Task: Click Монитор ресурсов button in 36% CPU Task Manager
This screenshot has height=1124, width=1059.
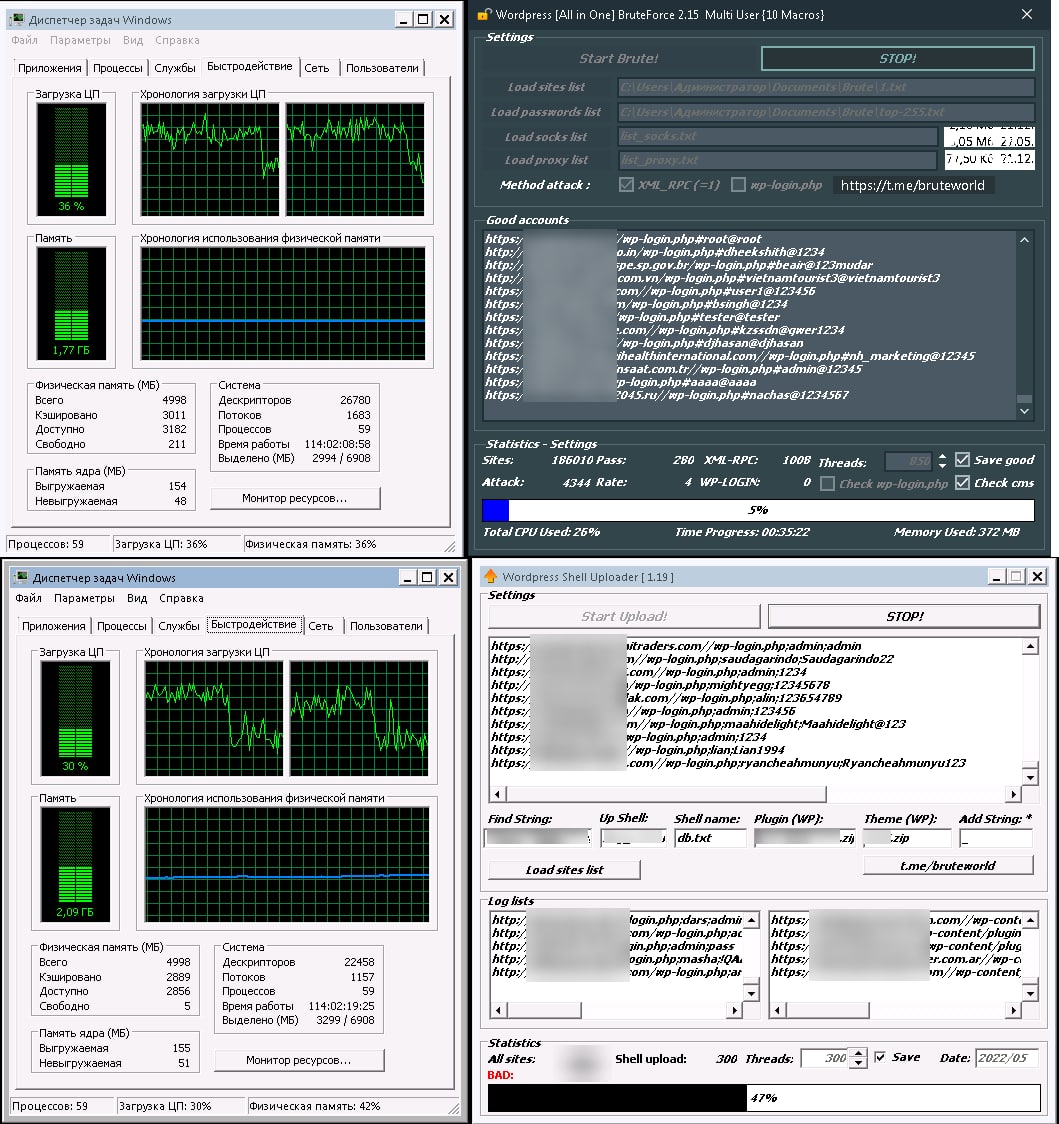Action: coord(295,498)
